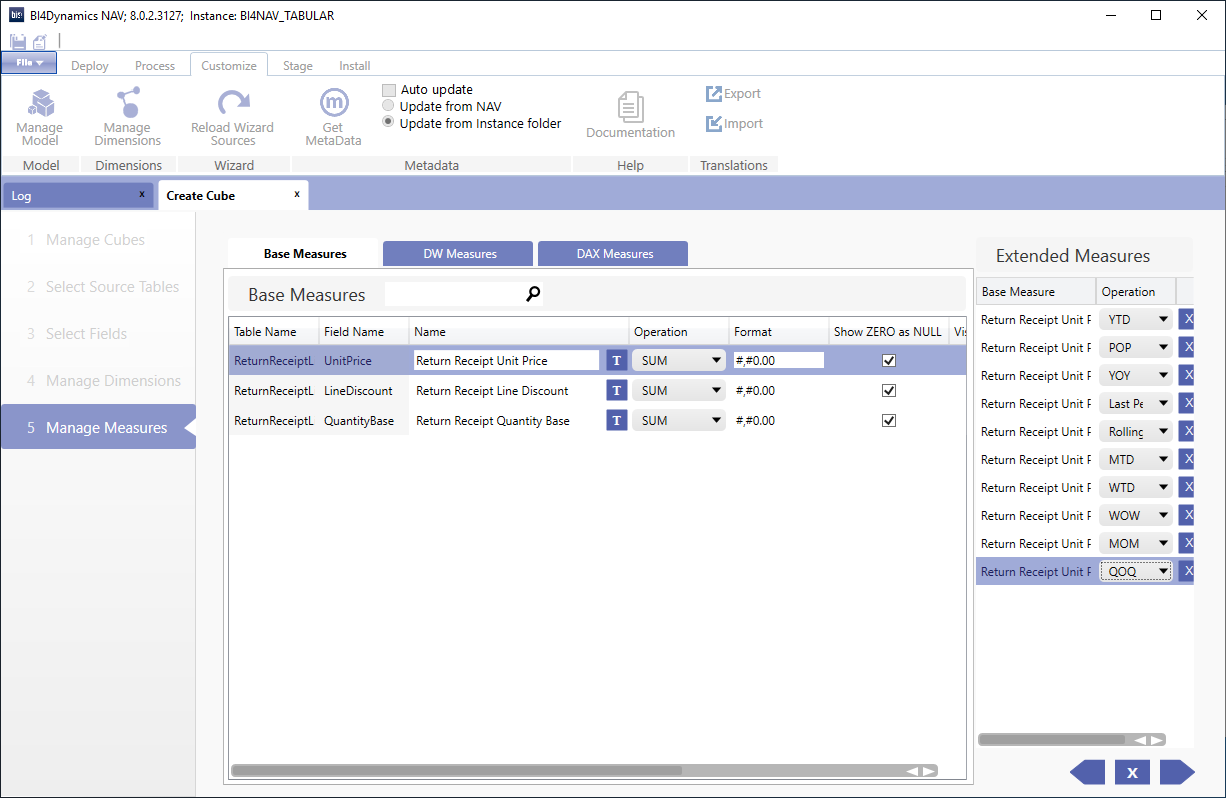Toggle Show ZERO as NULL for QuantityBase

(x=889, y=421)
